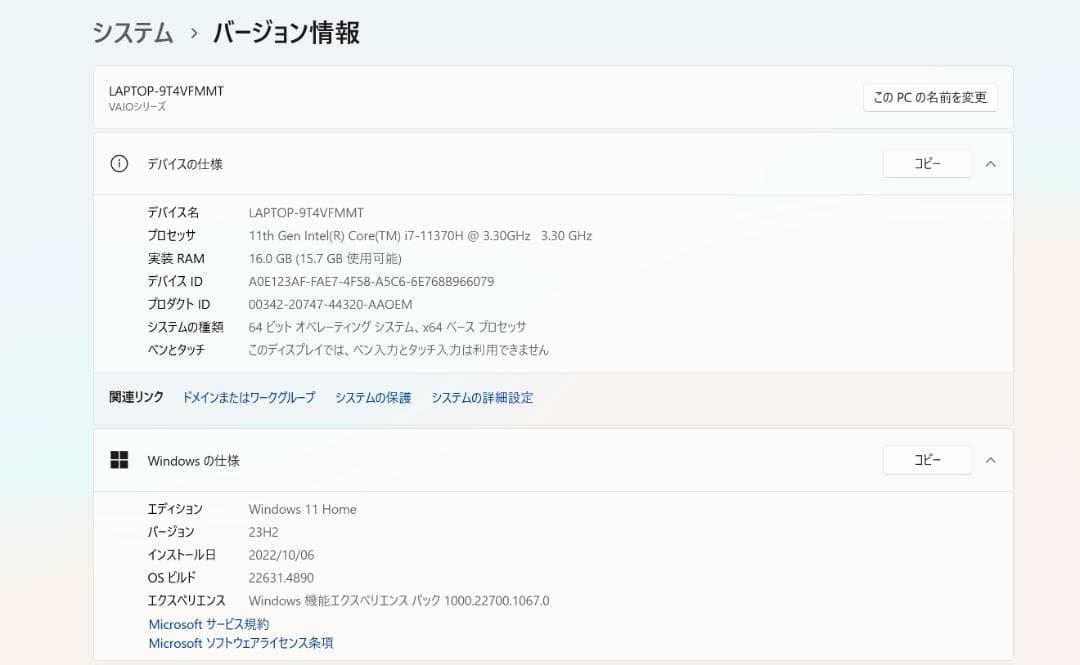Open システムの保護 from related links
The width and height of the screenshot is (1080, 665).
pyautogui.click(x=372, y=397)
